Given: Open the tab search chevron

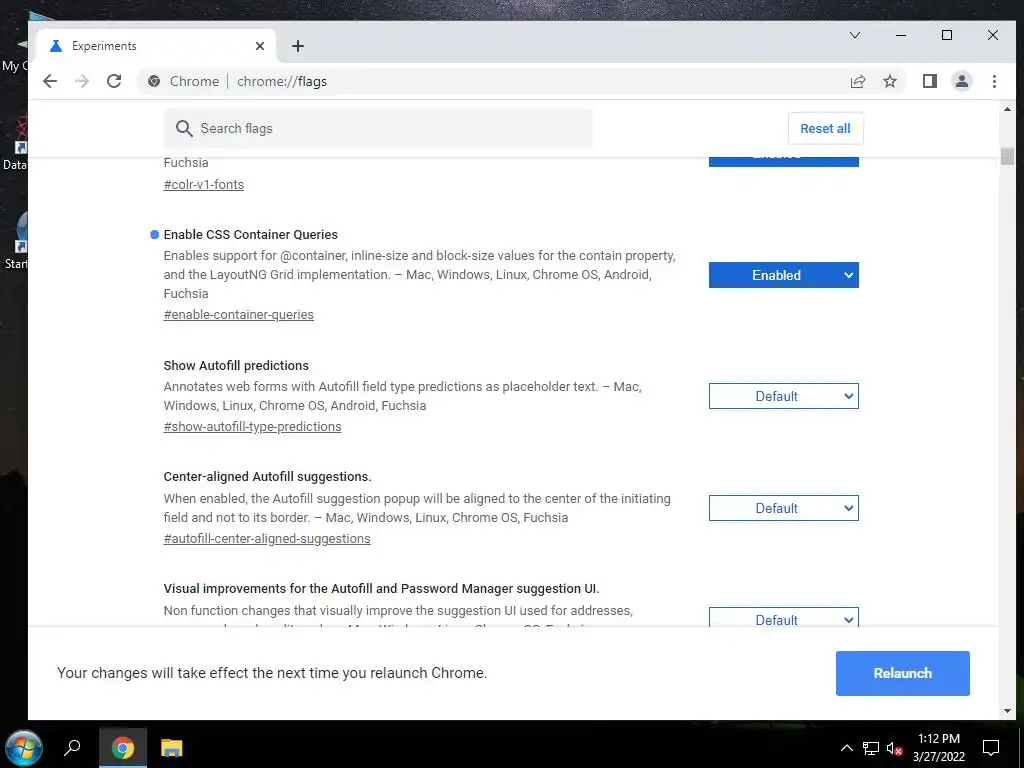Looking at the screenshot, I should tap(854, 35).
